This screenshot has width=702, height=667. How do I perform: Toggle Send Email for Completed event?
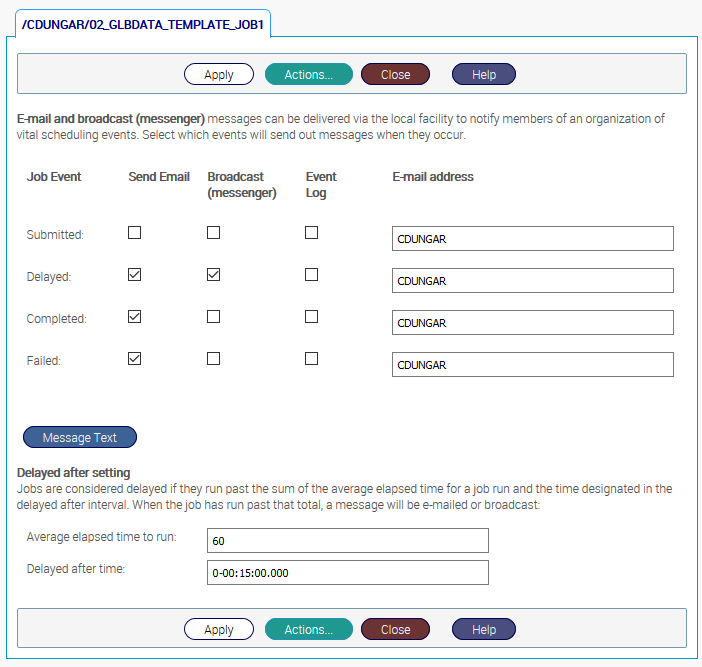pyautogui.click(x=135, y=317)
